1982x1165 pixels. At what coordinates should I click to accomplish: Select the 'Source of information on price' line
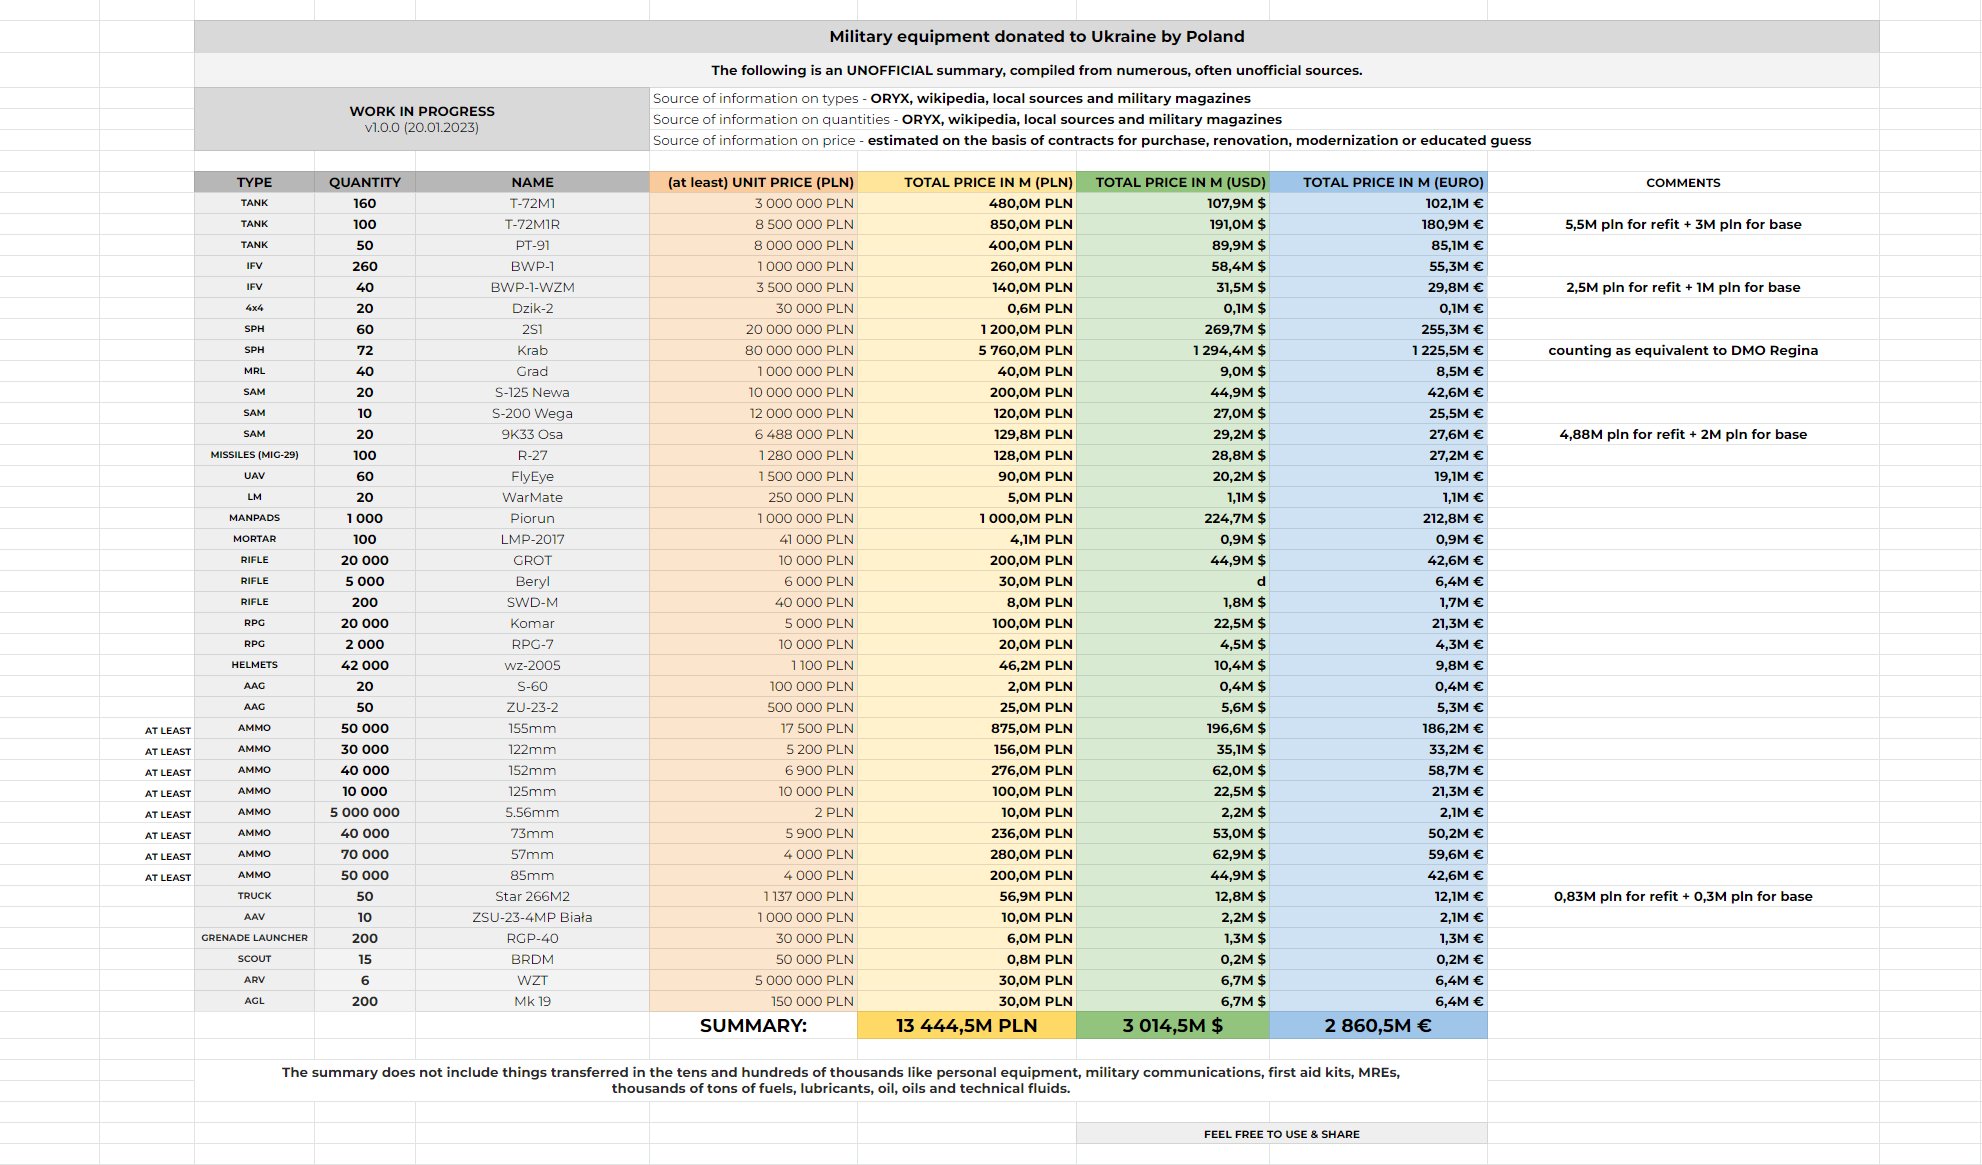click(x=1092, y=140)
